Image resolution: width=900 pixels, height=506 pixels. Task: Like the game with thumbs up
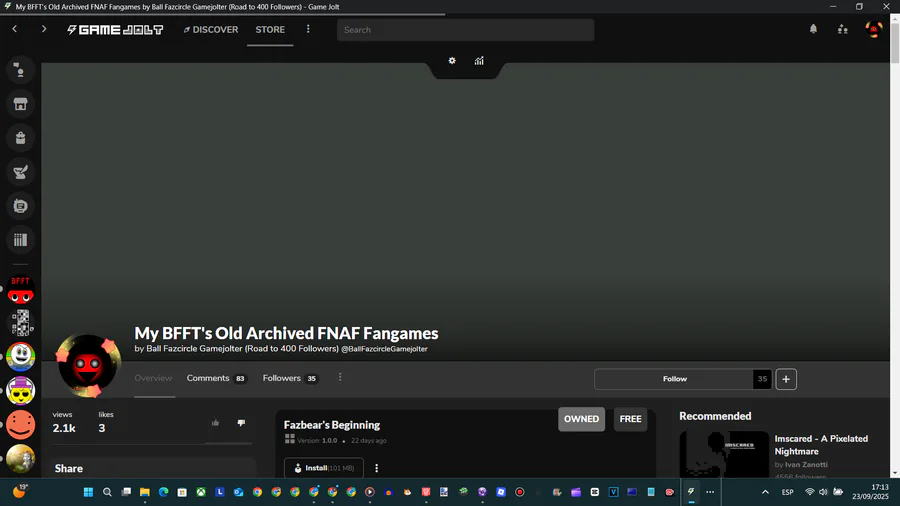tap(215, 423)
